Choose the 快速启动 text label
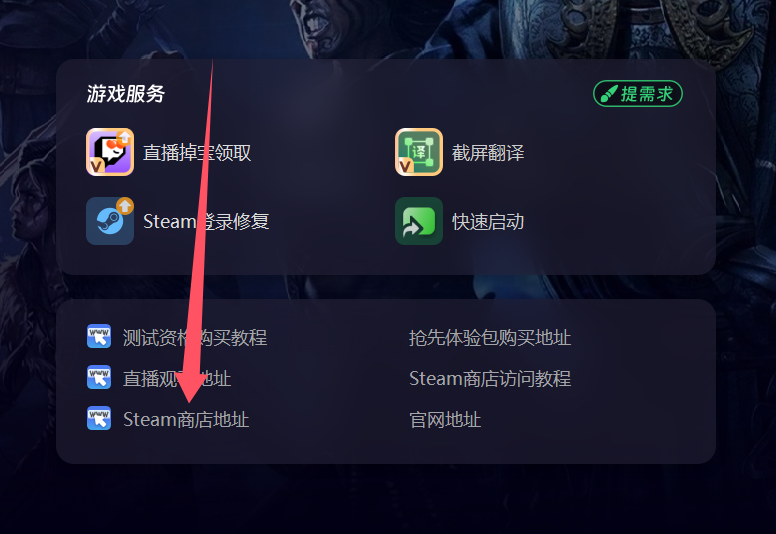776x534 pixels. click(488, 221)
